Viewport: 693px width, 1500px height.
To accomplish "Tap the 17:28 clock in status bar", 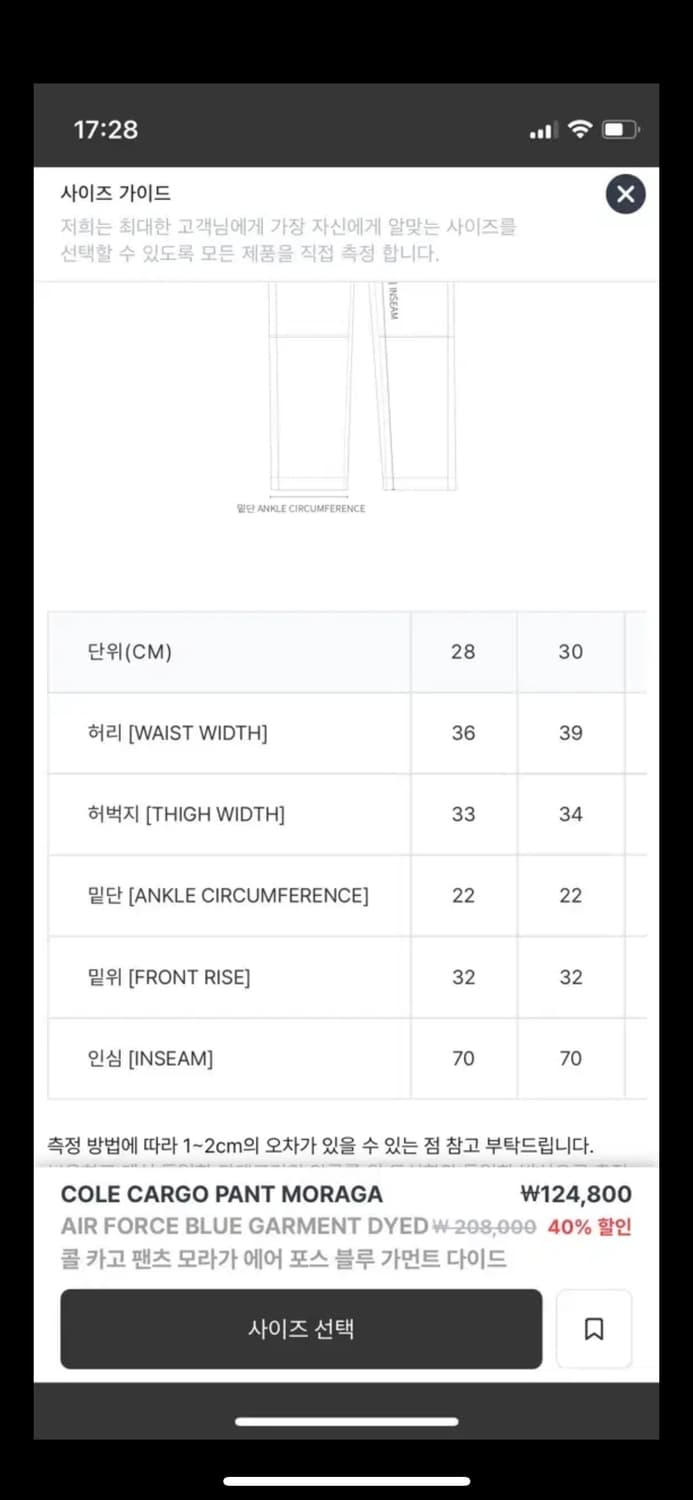I will pyautogui.click(x=106, y=129).
